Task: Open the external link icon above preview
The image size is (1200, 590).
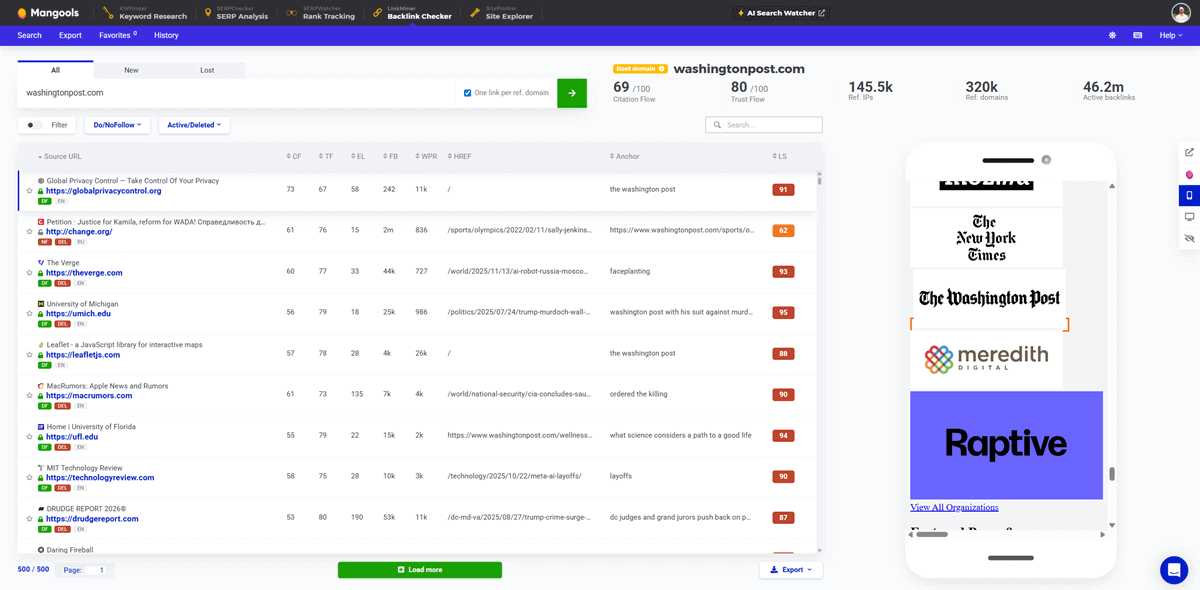Action: 1188,152
